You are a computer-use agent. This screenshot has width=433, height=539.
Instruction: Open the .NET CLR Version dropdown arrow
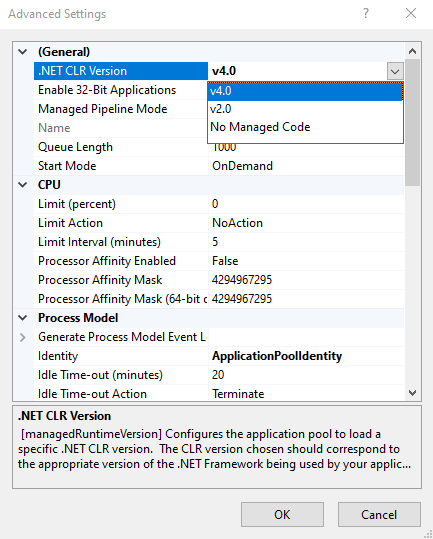click(395, 71)
